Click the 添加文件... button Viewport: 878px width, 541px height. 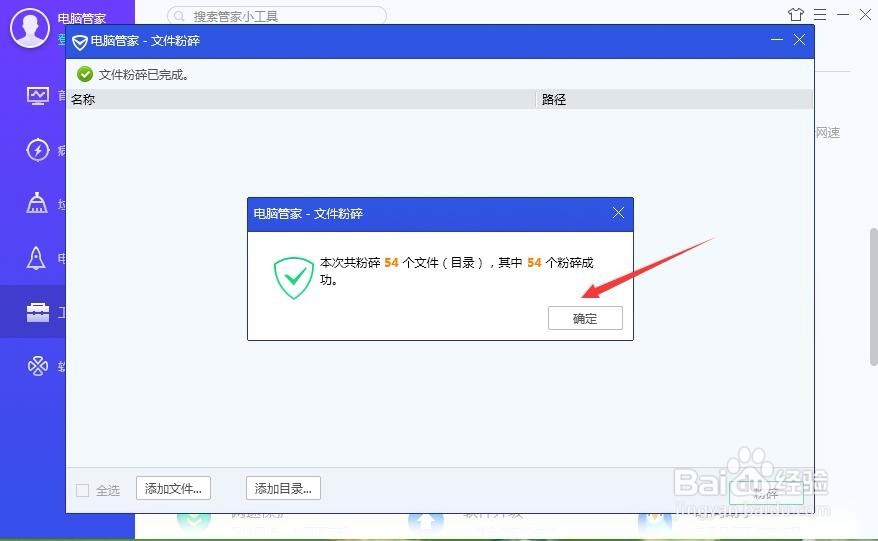tap(173, 488)
